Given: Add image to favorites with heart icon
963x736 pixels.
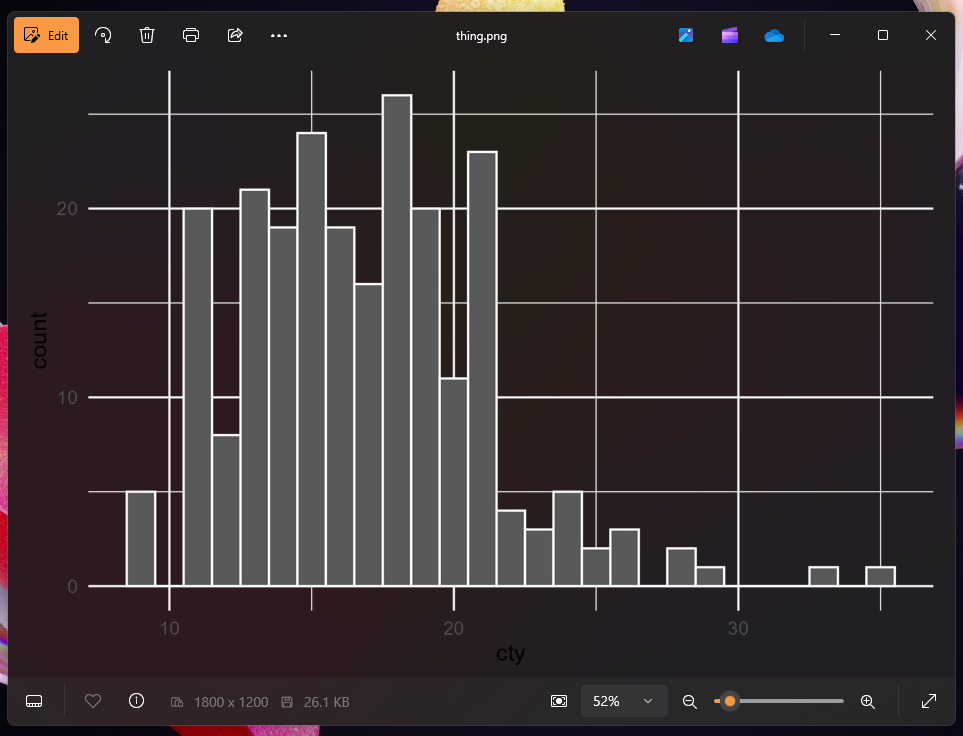Looking at the screenshot, I should (93, 701).
